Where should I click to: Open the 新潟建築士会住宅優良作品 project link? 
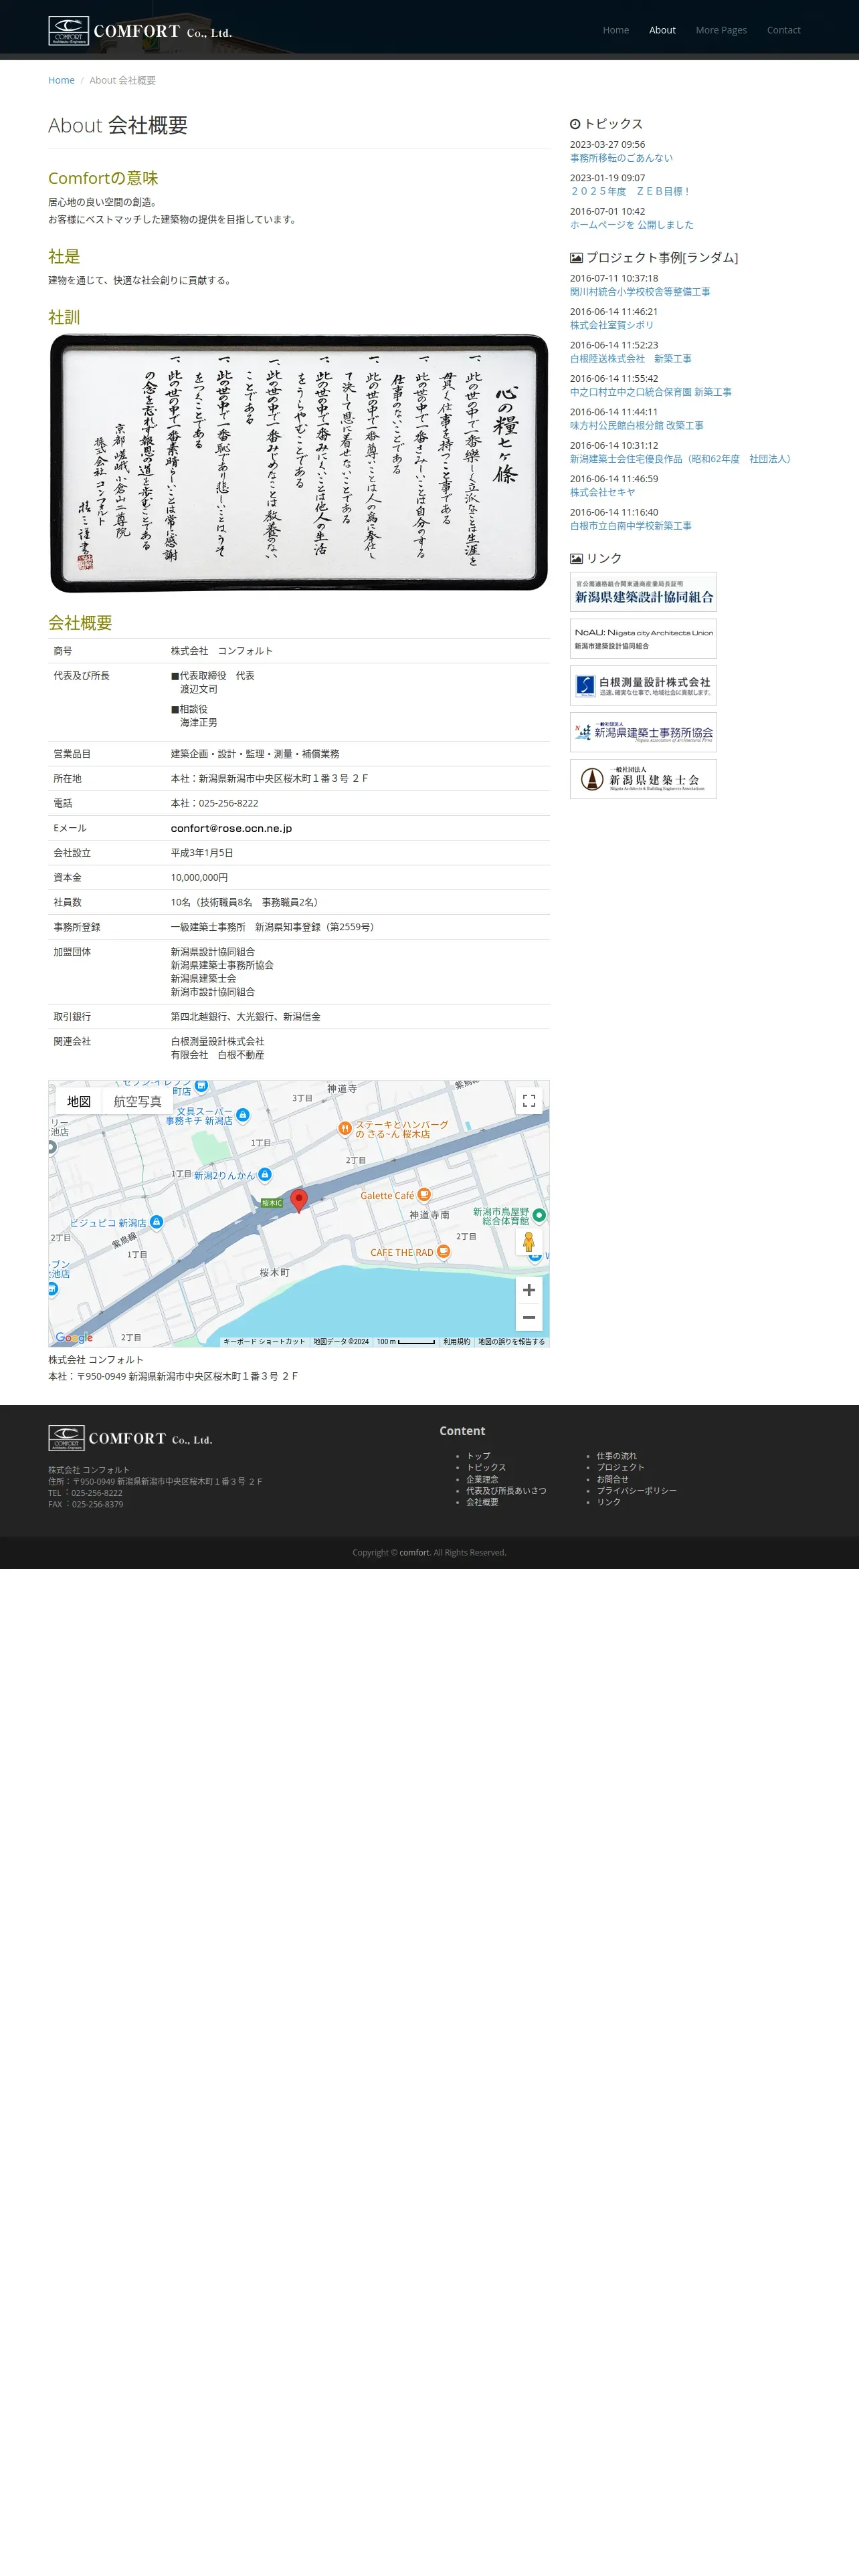[682, 459]
